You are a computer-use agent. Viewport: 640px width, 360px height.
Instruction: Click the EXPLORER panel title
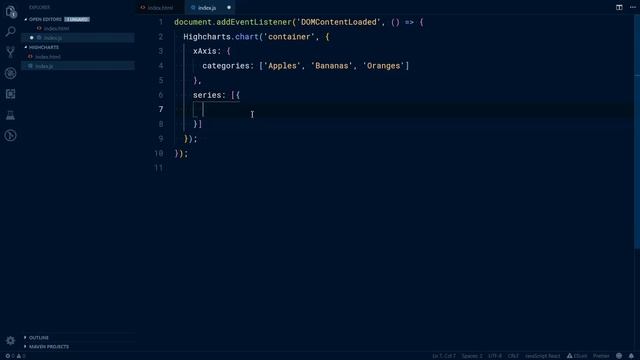pyautogui.click(x=40, y=7)
